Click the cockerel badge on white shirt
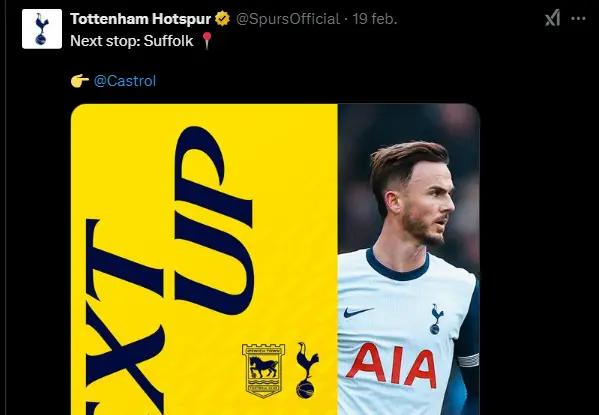599x415 pixels. (x=436, y=319)
